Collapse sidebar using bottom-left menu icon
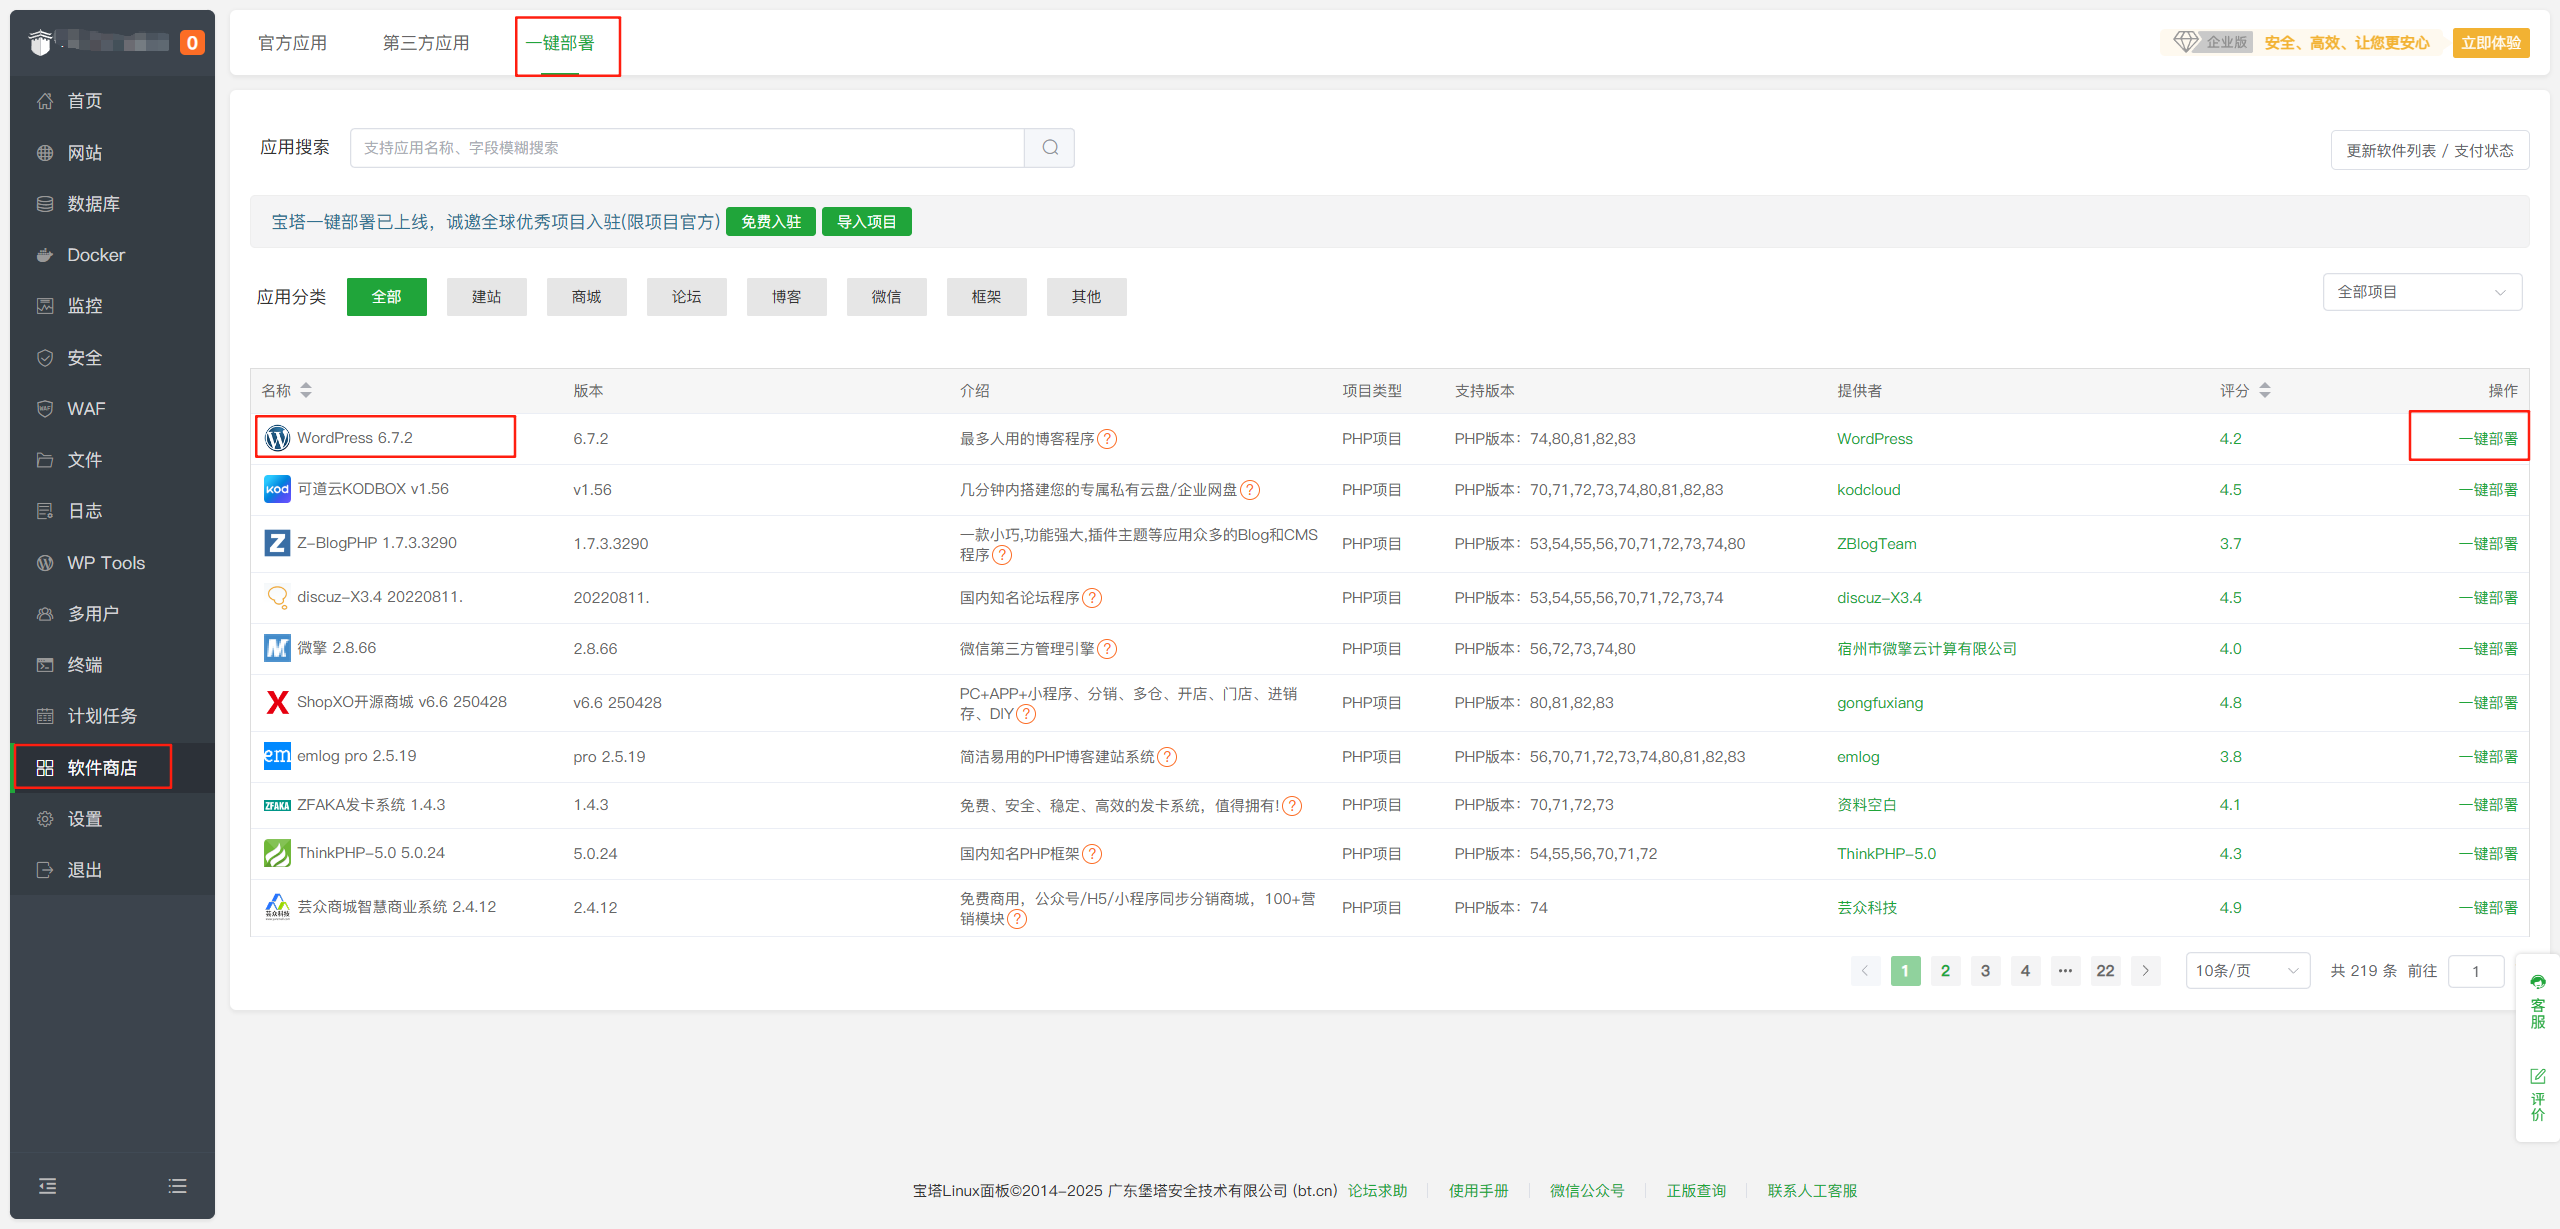Image resolution: width=2560 pixels, height=1229 pixels. 47,1186
